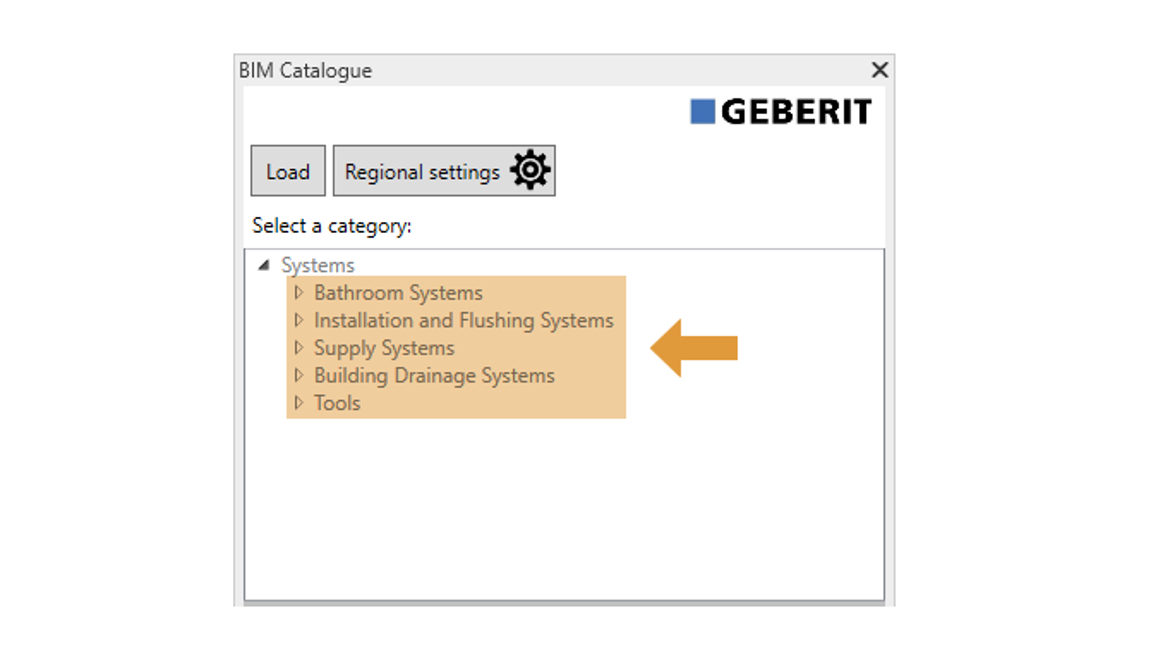The width and height of the screenshot is (1170, 660).
Task: Expand Building Drainage Systems arrow
Action: coord(299,375)
